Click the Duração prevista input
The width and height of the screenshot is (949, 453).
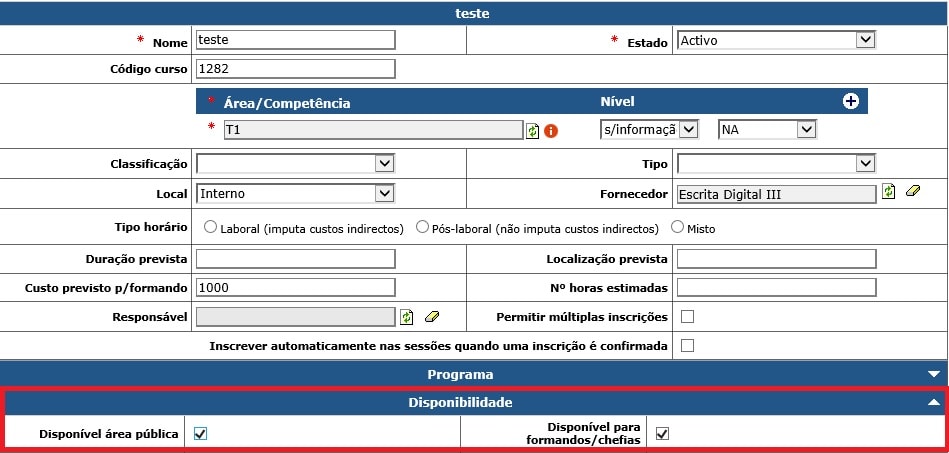295,259
